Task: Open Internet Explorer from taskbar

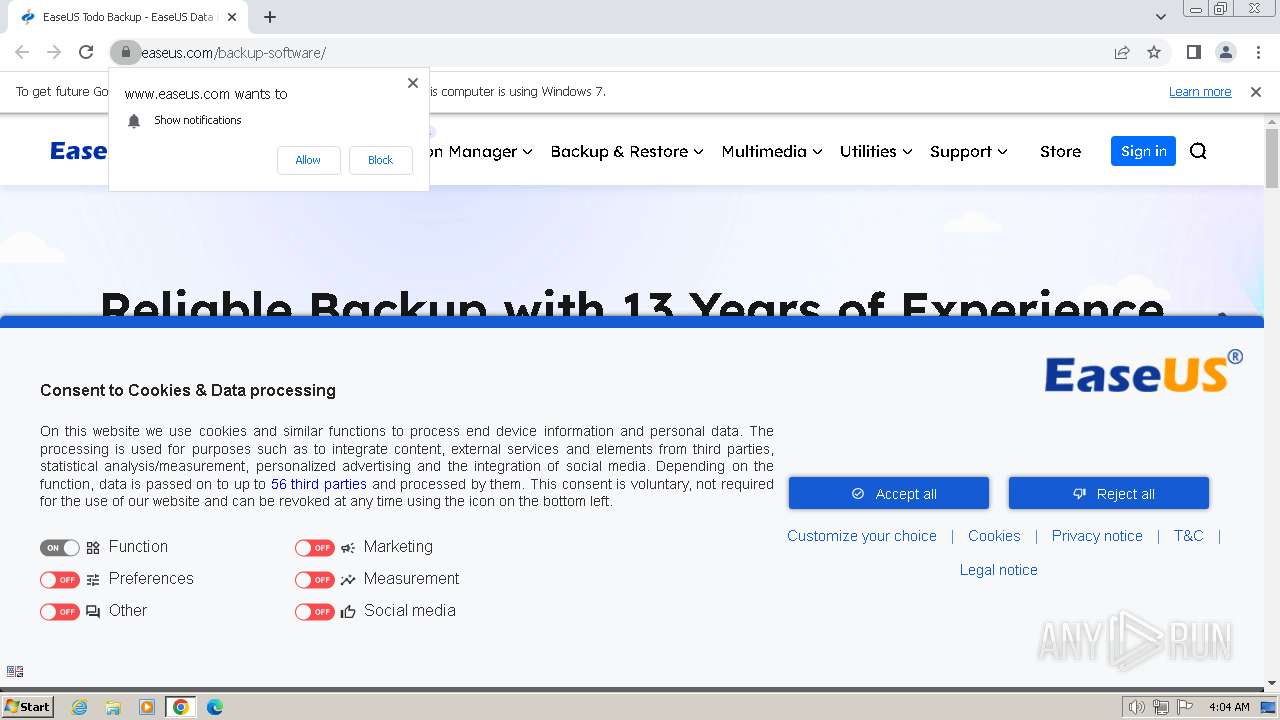Action: [80, 707]
